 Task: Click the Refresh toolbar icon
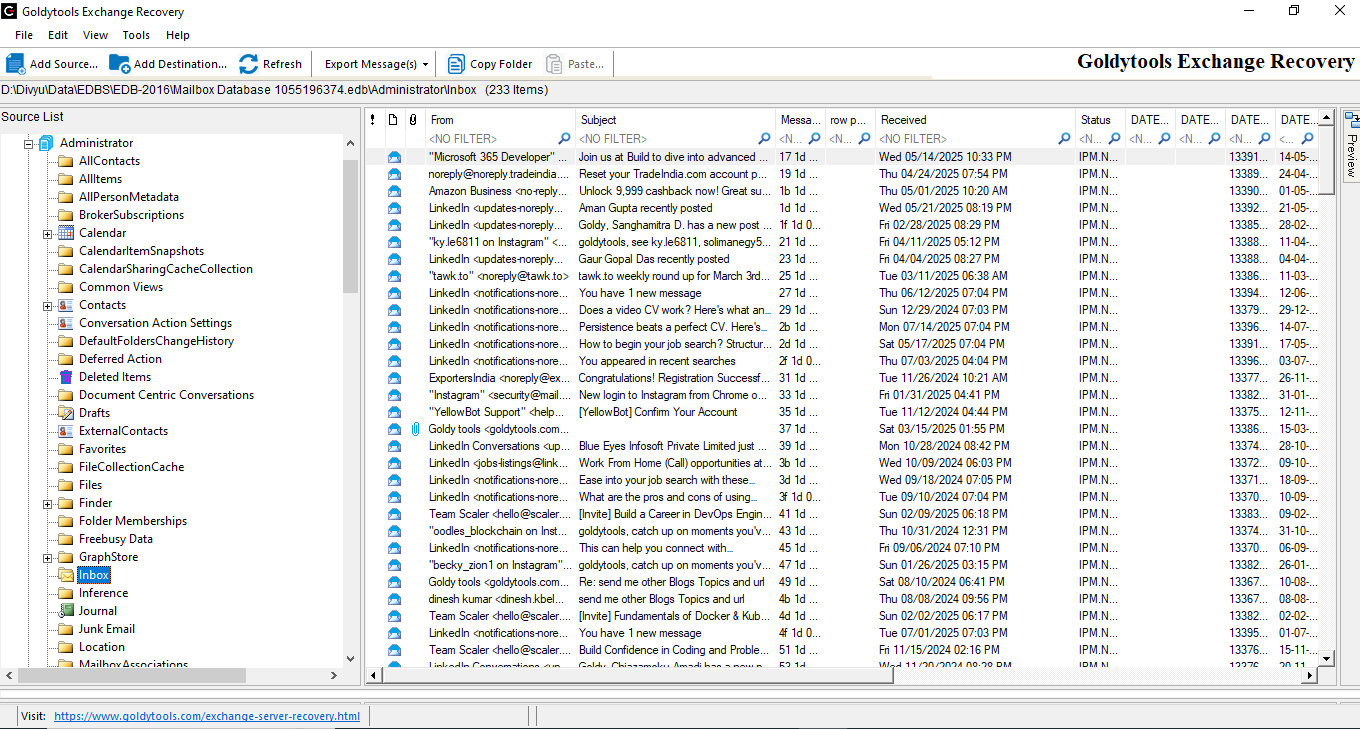(x=248, y=64)
